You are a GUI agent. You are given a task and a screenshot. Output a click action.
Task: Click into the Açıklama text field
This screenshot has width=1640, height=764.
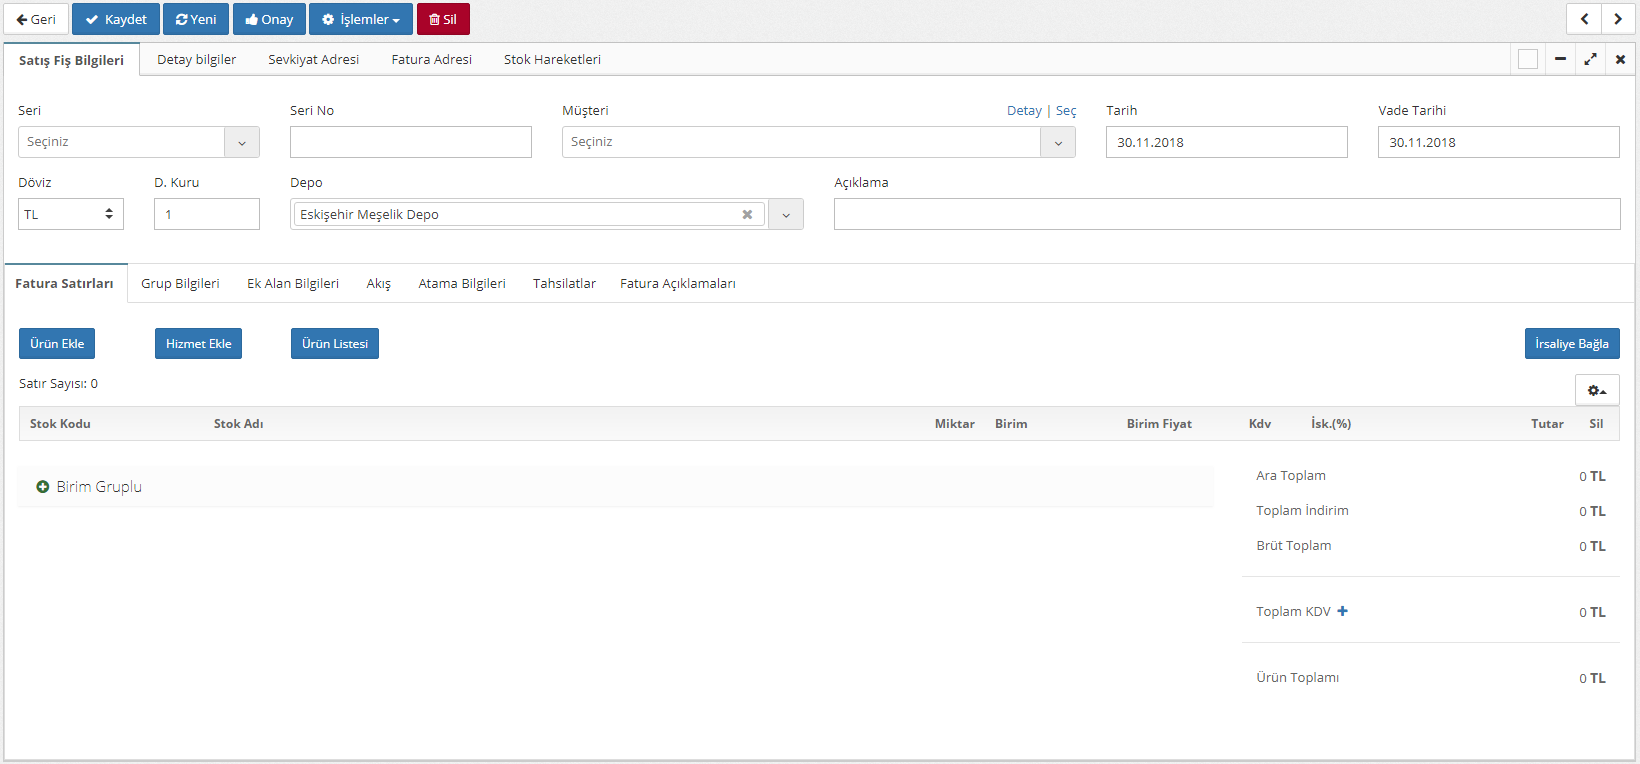[1227, 214]
